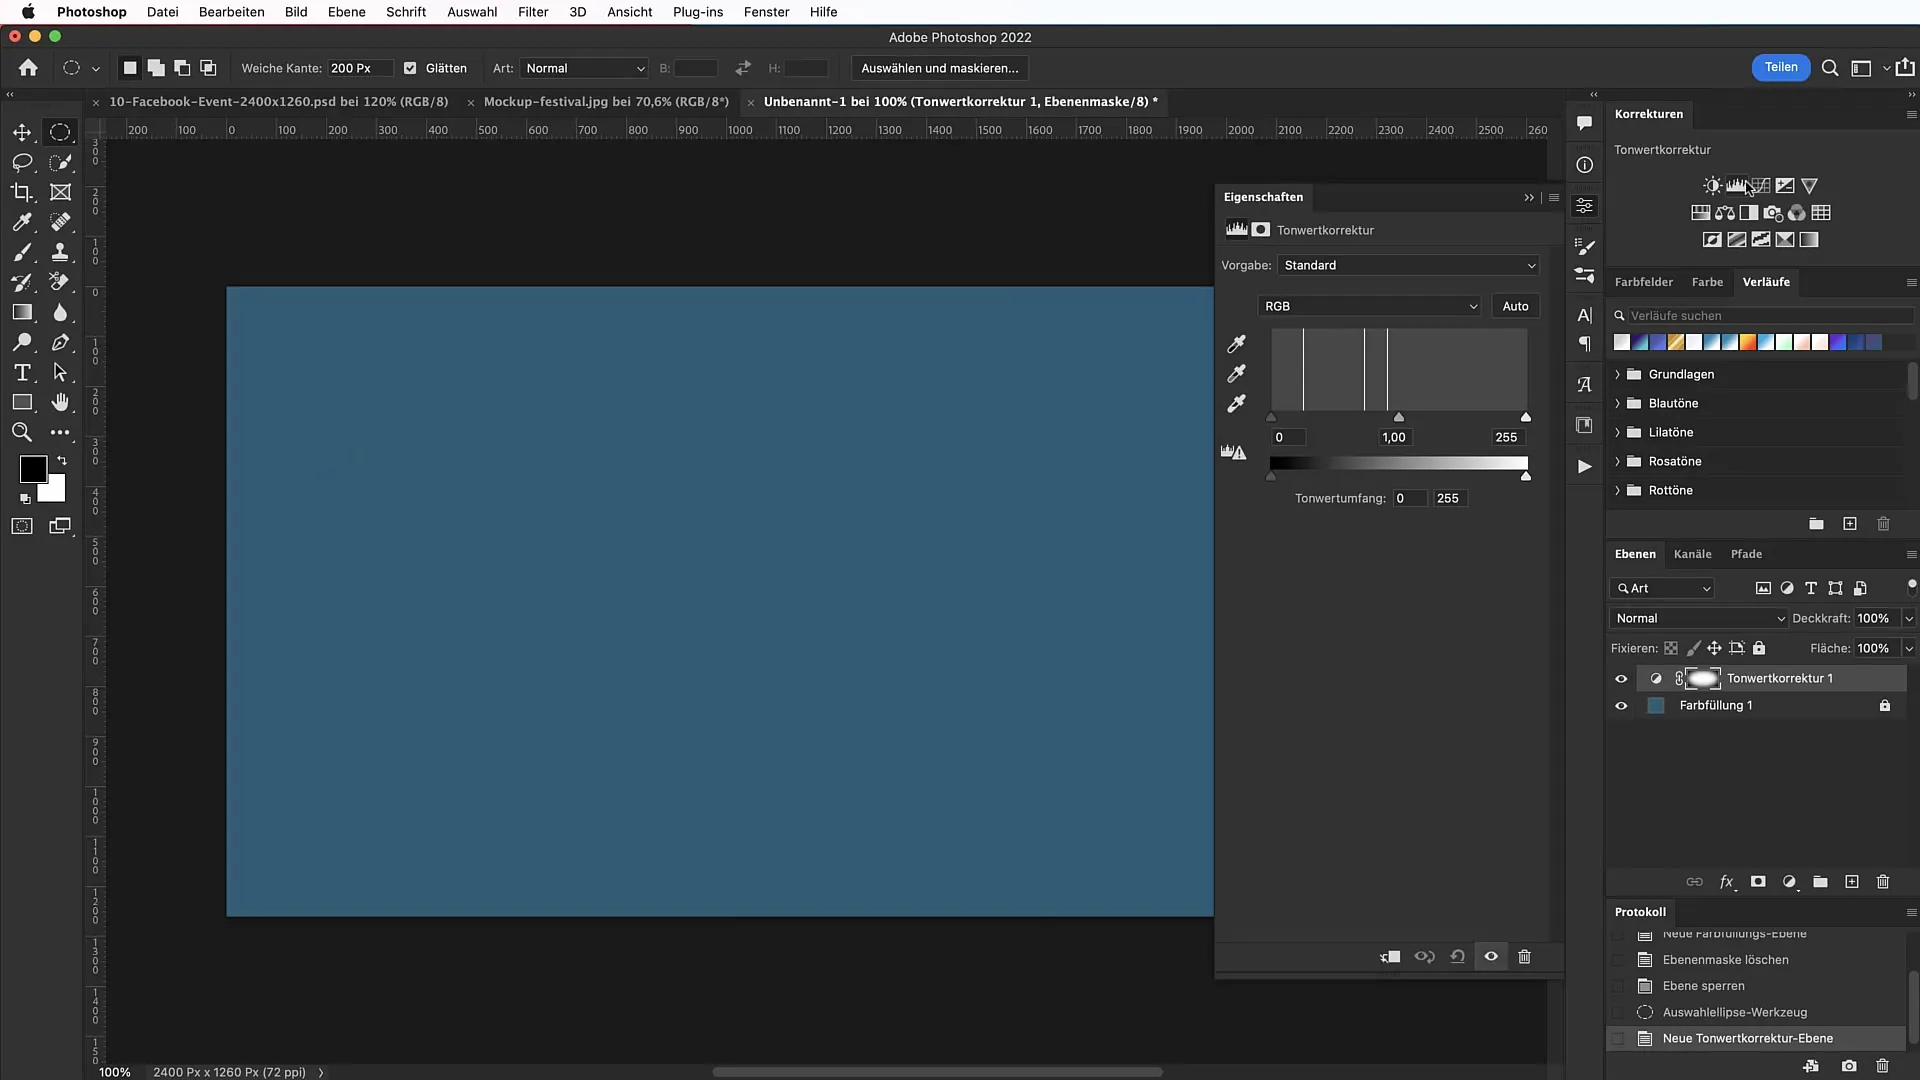The image size is (1920, 1080).
Task: Select the Pen tool
Action: [x=60, y=342]
